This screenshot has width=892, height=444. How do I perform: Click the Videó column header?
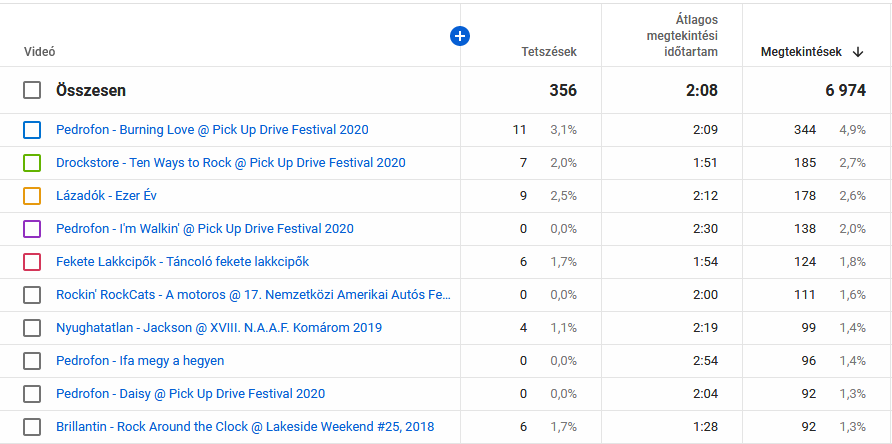click(39, 52)
